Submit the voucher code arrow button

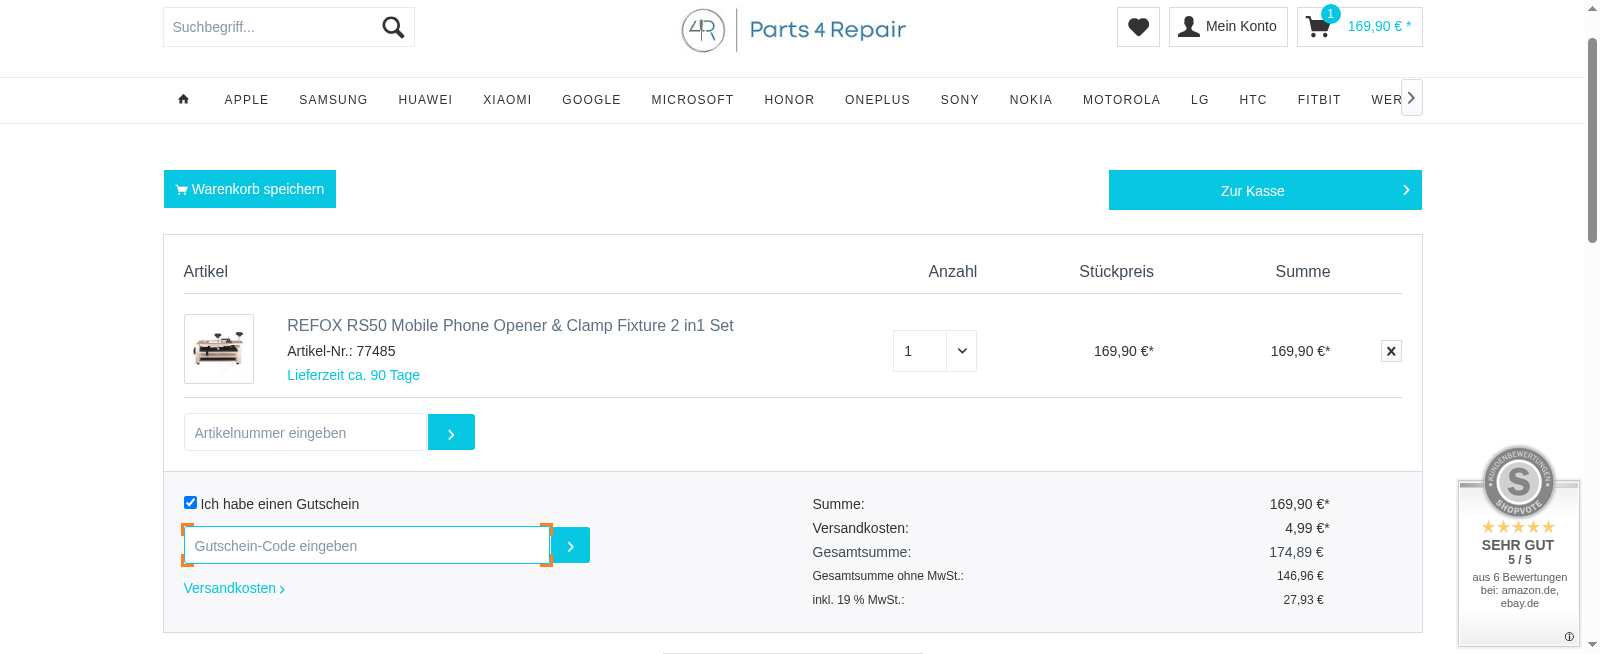tap(570, 545)
